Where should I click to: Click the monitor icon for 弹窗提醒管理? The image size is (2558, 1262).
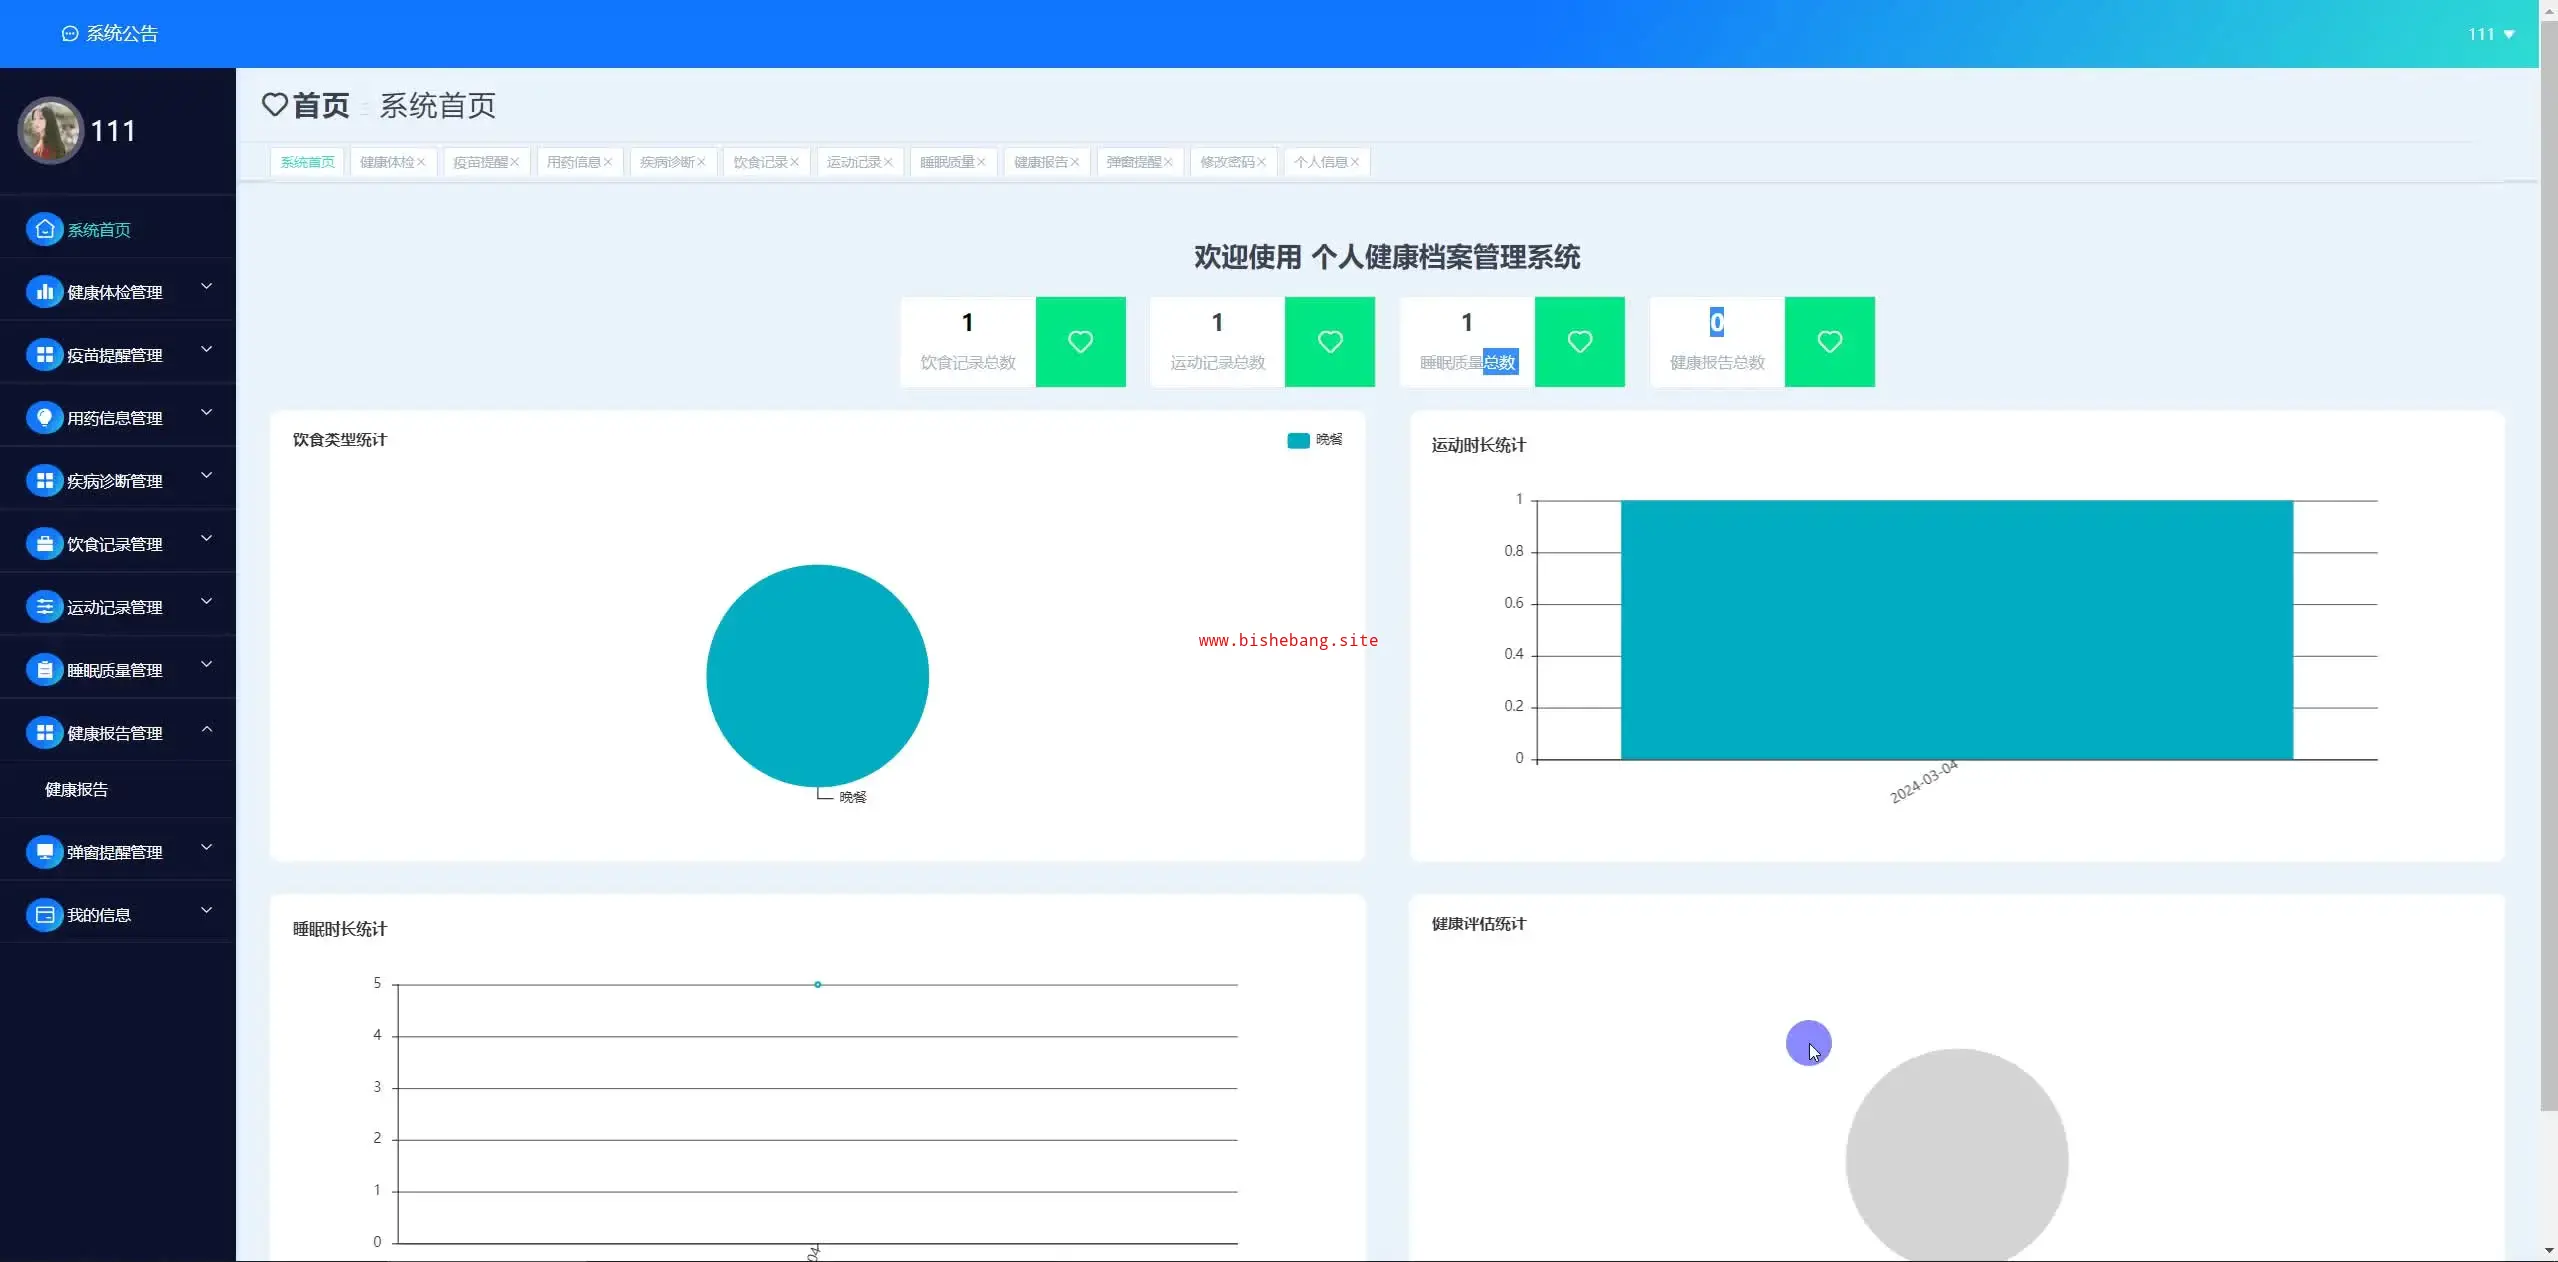pyautogui.click(x=44, y=852)
